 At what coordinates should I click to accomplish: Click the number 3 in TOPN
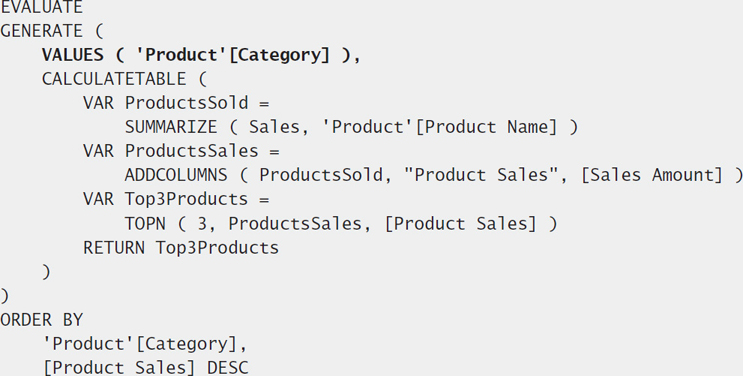(202, 224)
